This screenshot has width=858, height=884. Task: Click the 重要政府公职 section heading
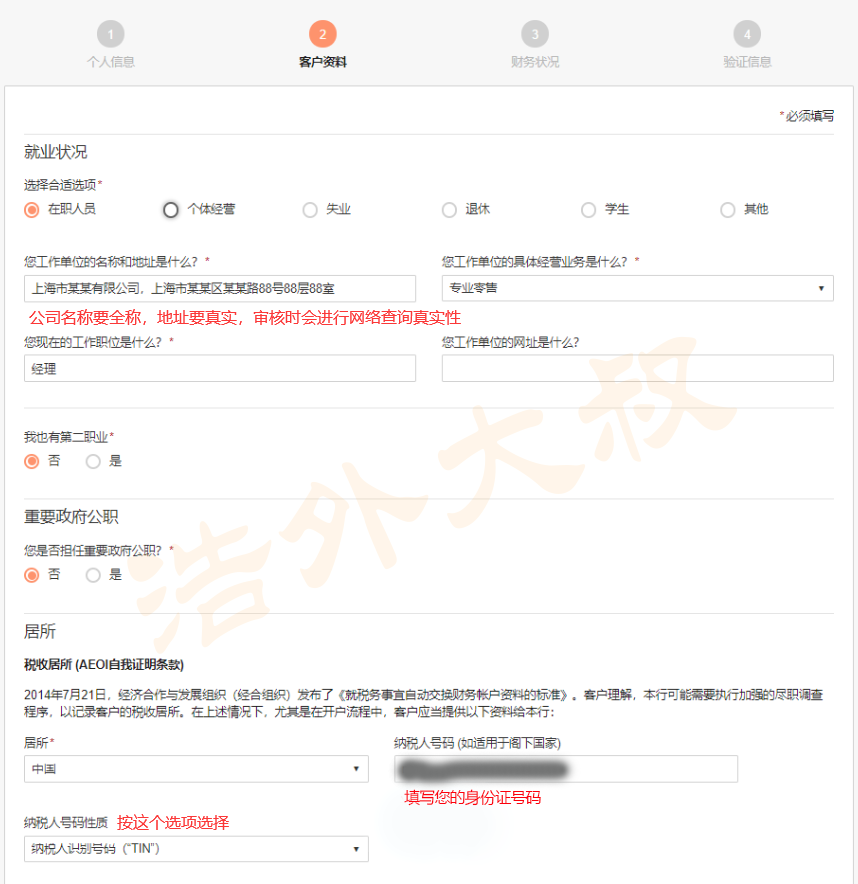point(71,516)
